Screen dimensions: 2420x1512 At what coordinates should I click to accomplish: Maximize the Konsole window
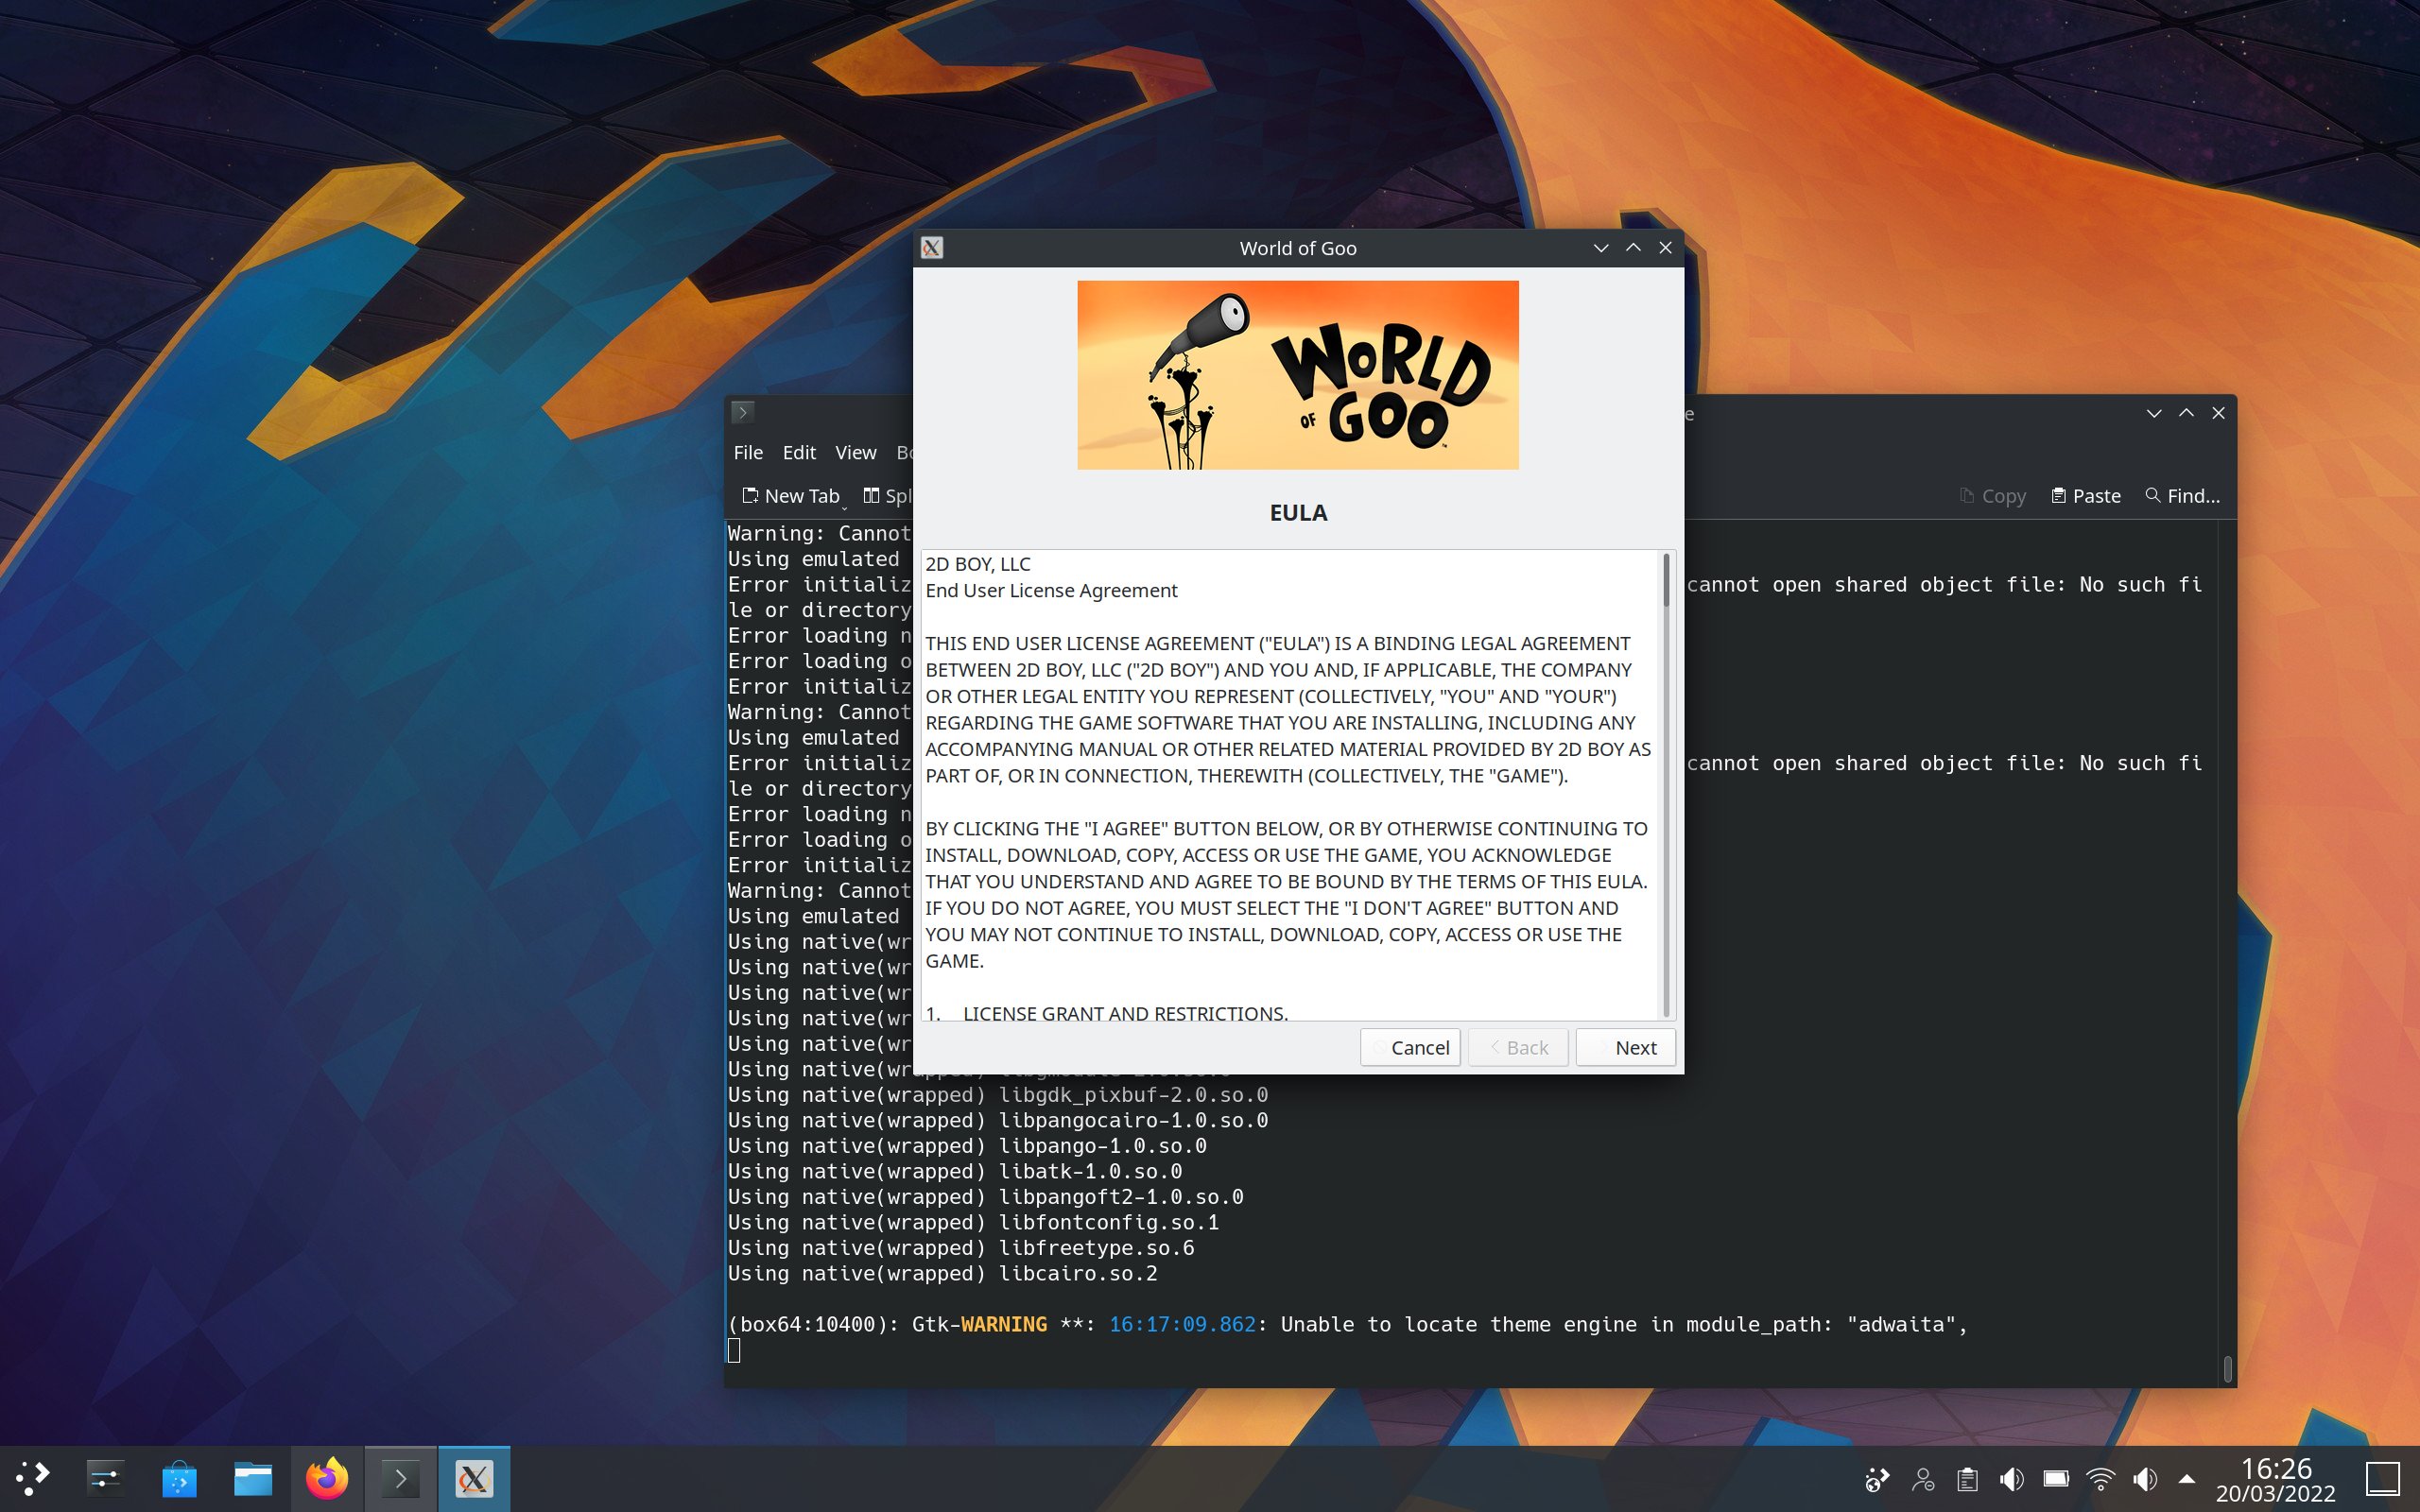pos(2186,413)
